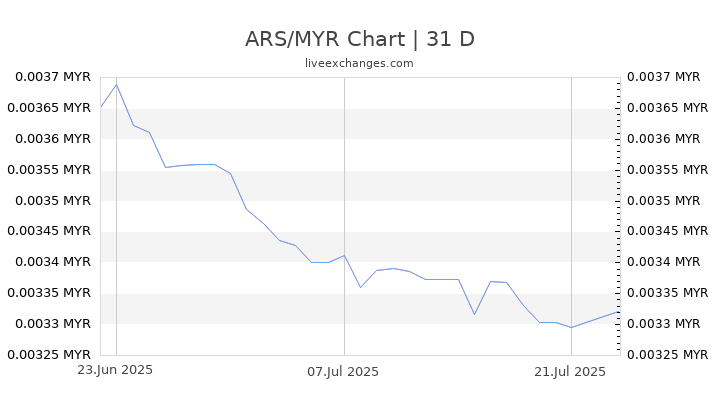Click left axis label 0.0036 MYR

click(53, 139)
